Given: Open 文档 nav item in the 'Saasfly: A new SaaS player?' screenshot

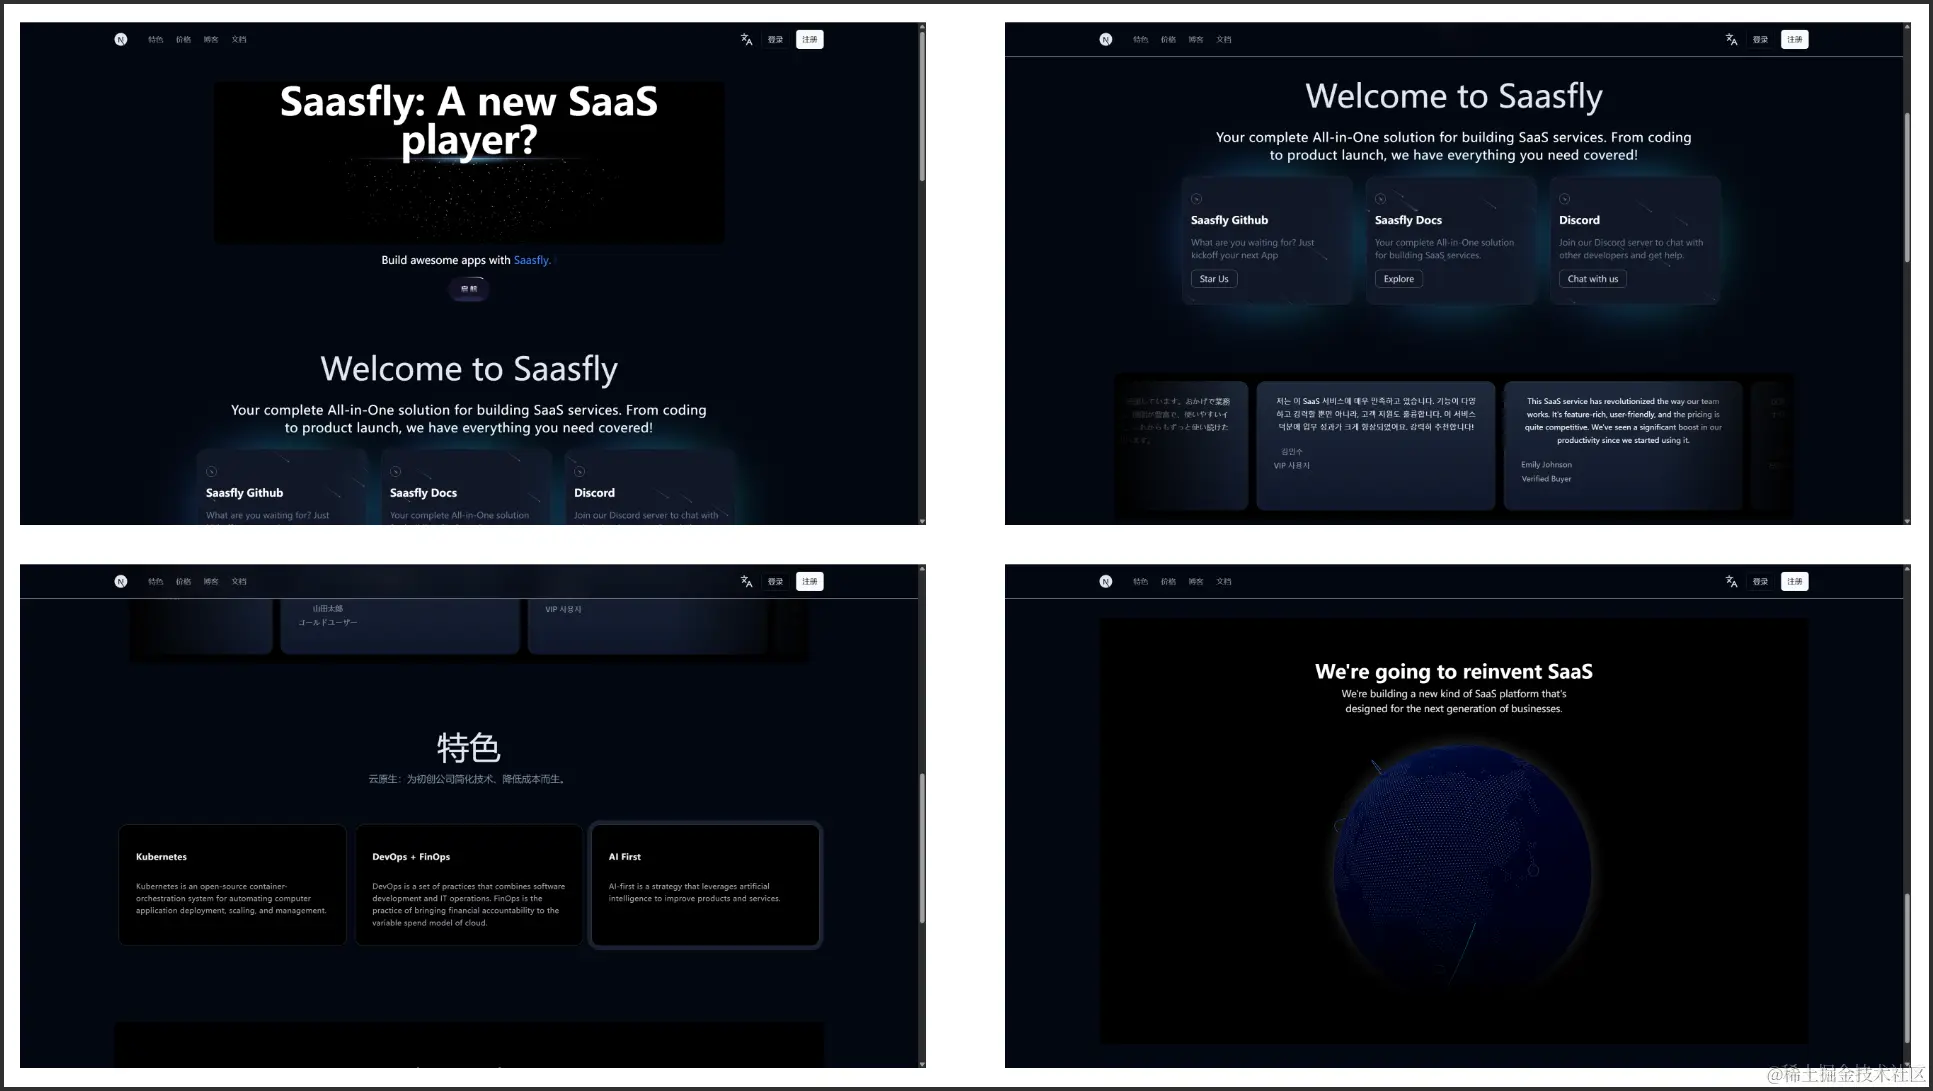Looking at the screenshot, I should click(x=239, y=40).
